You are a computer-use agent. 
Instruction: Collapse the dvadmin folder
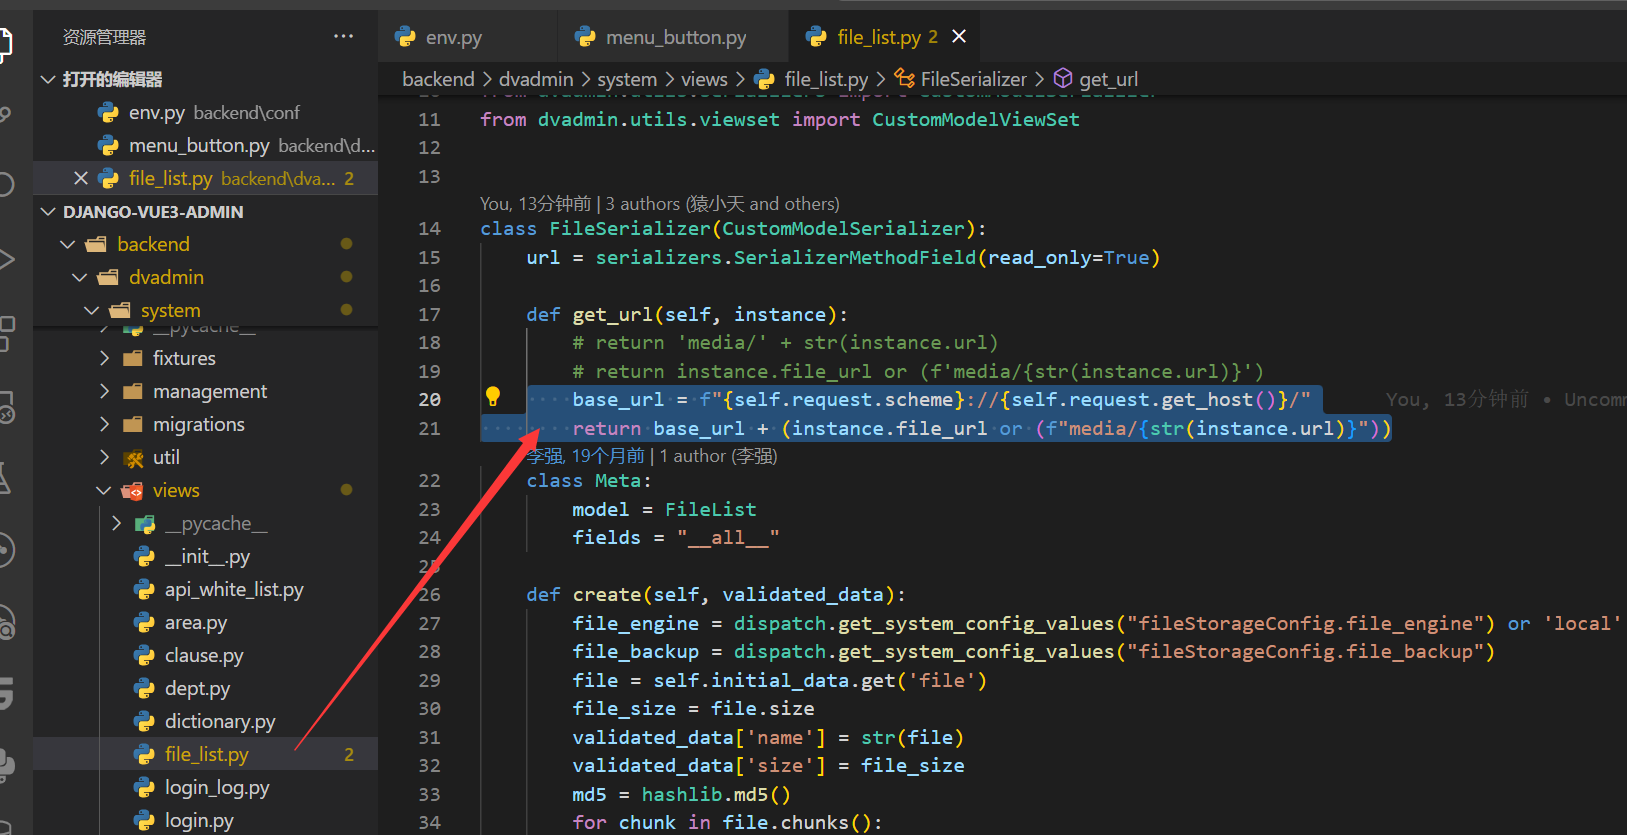click(x=80, y=277)
